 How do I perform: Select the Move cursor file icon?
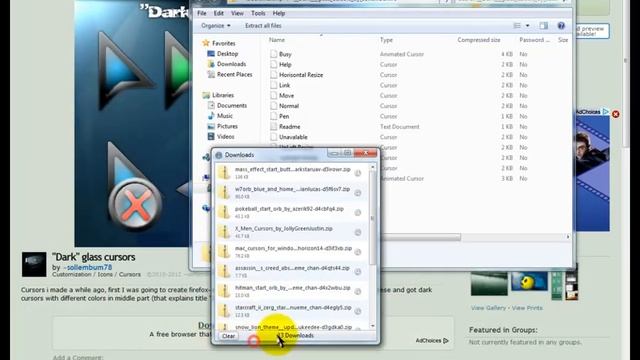pyautogui.click(x=273, y=96)
